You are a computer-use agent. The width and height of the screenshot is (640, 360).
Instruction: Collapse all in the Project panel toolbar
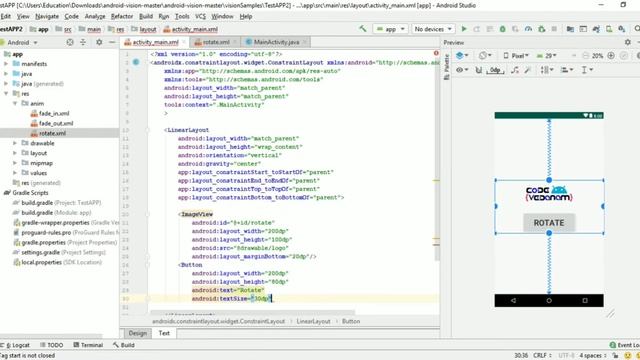(83, 42)
